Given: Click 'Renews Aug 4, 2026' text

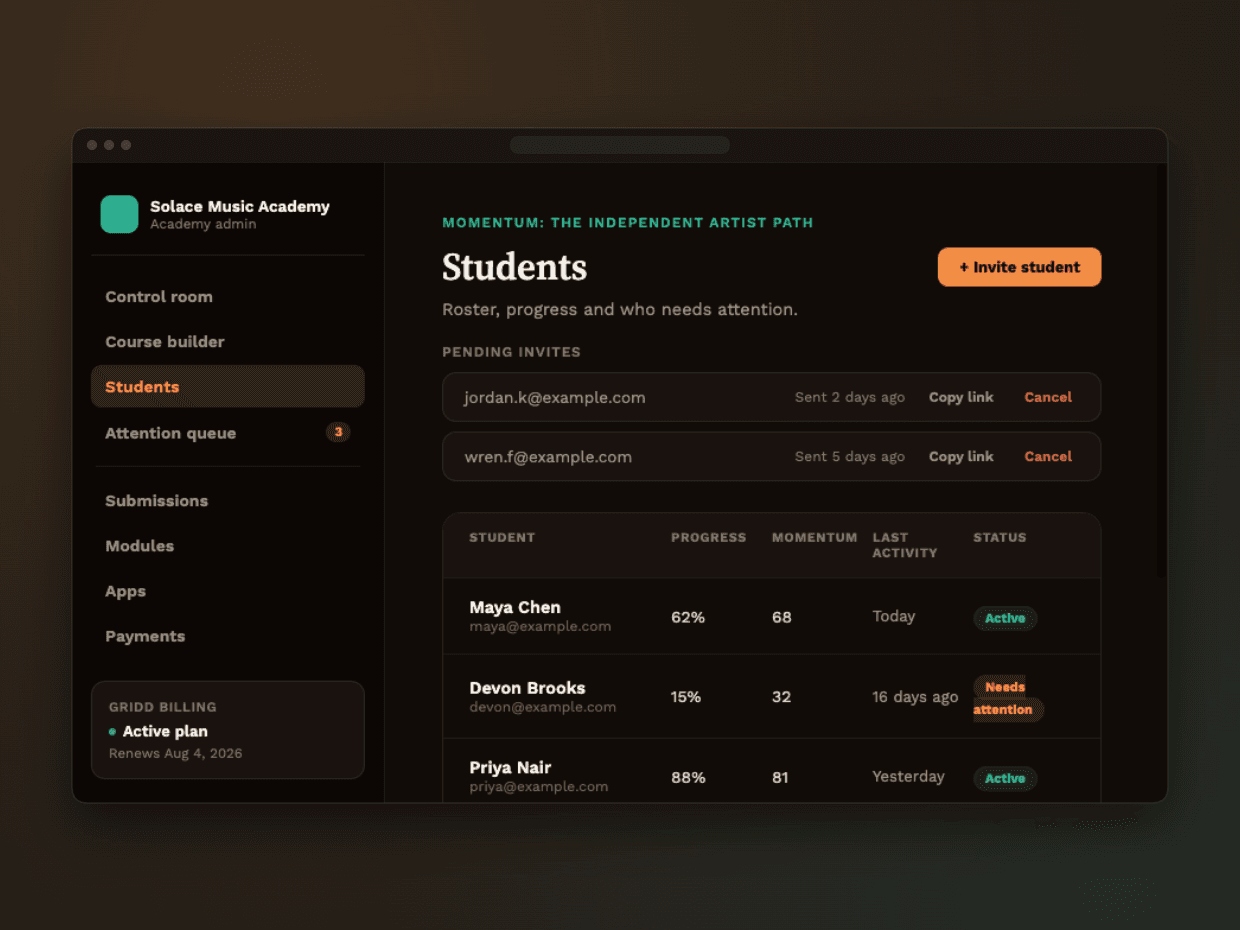Looking at the screenshot, I should 176,753.
